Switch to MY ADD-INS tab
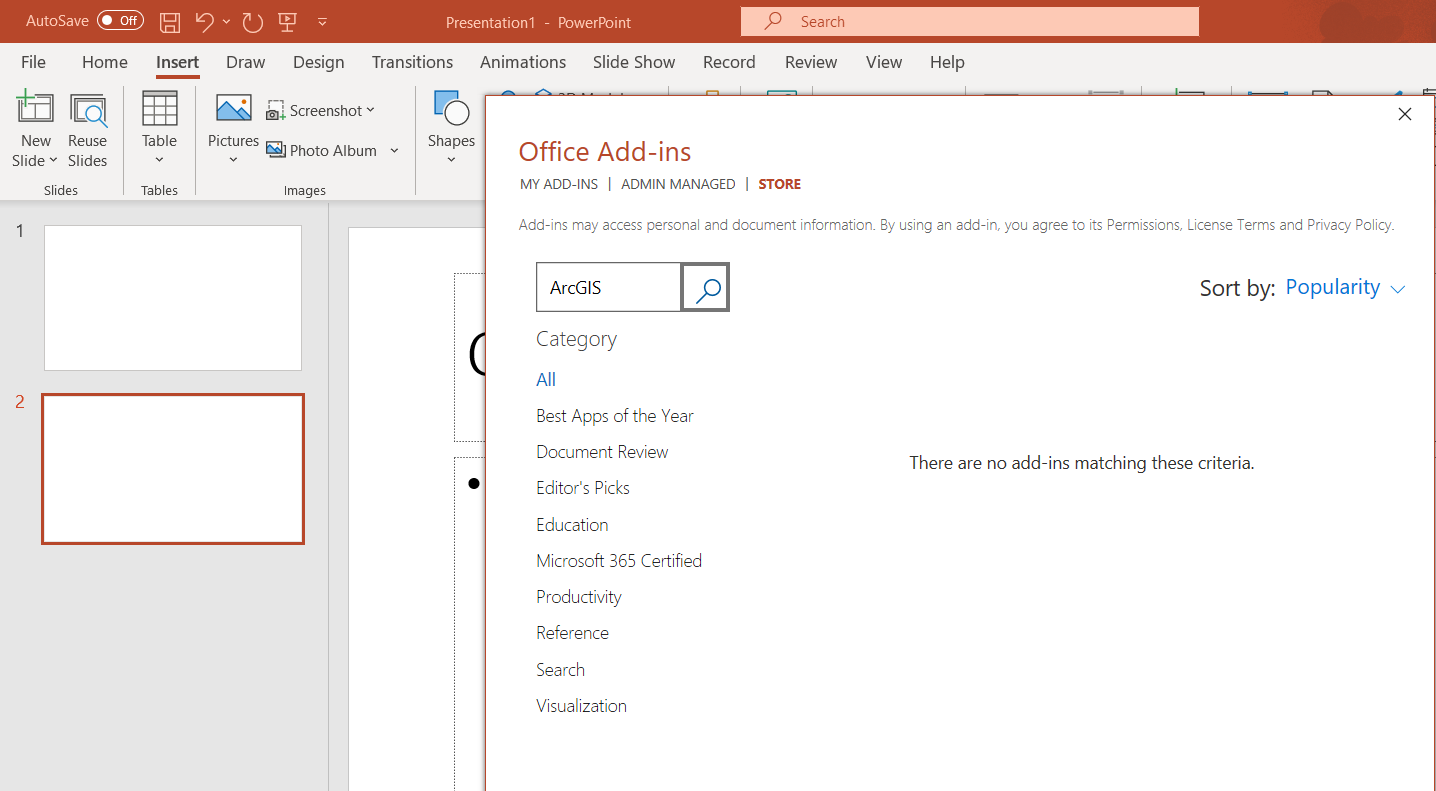Image resolution: width=1436 pixels, height=791 pixels. pyautogui.click(x=559, y=184)
